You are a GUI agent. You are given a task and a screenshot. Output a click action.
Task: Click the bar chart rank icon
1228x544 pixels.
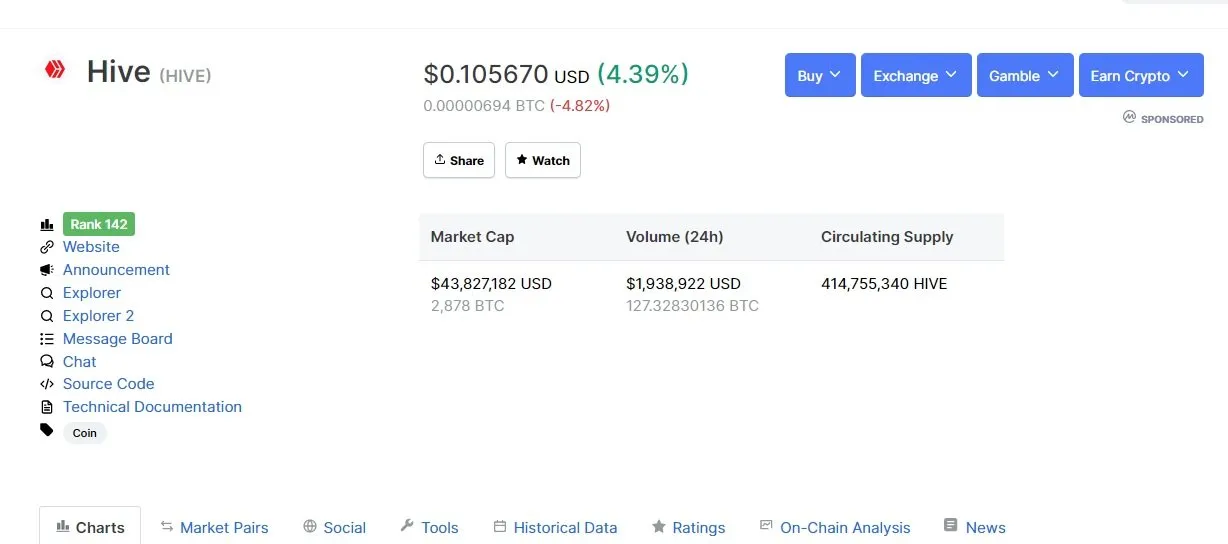[x=46, y=225]
